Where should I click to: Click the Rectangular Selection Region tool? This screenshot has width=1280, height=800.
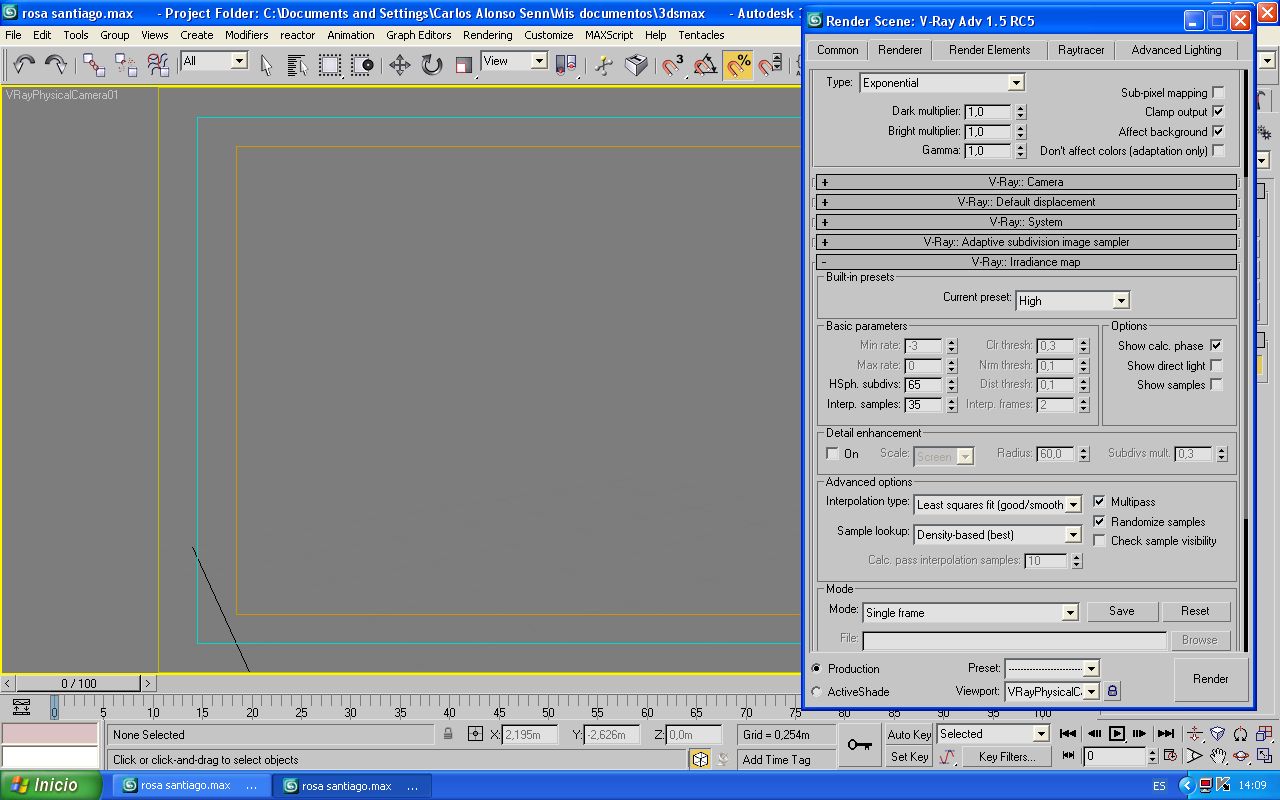click(329, 65)
